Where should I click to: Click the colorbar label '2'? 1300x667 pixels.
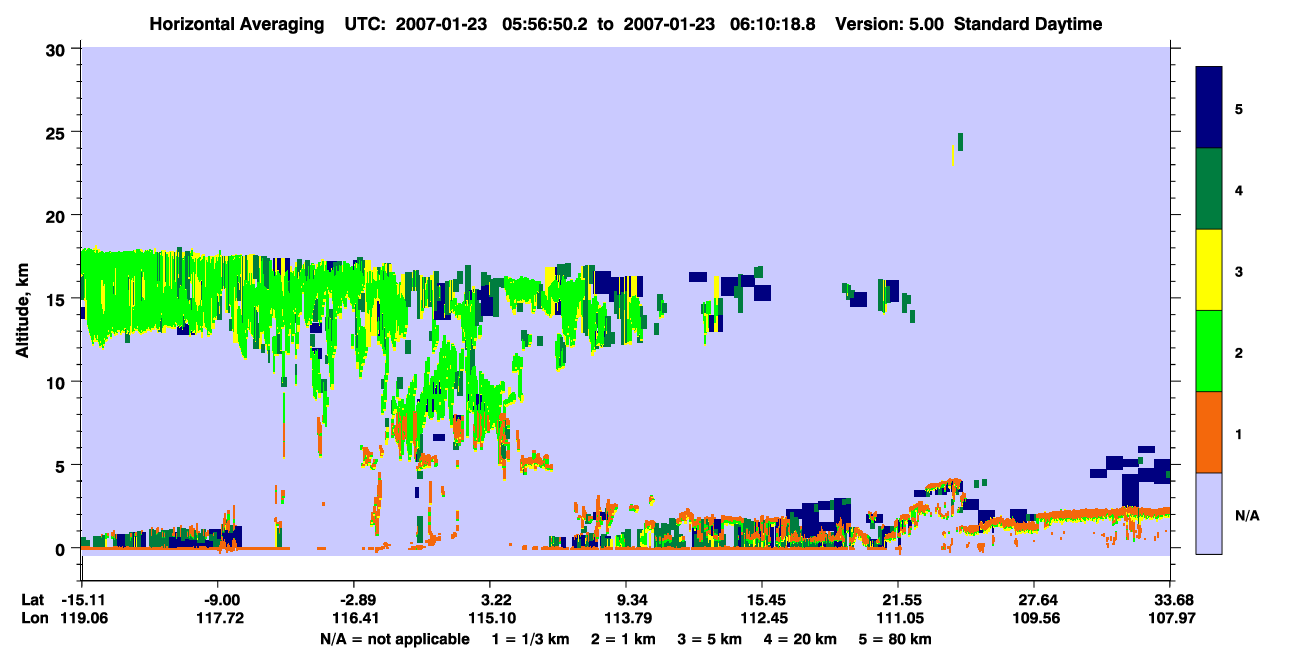(x=1239, y=352)
